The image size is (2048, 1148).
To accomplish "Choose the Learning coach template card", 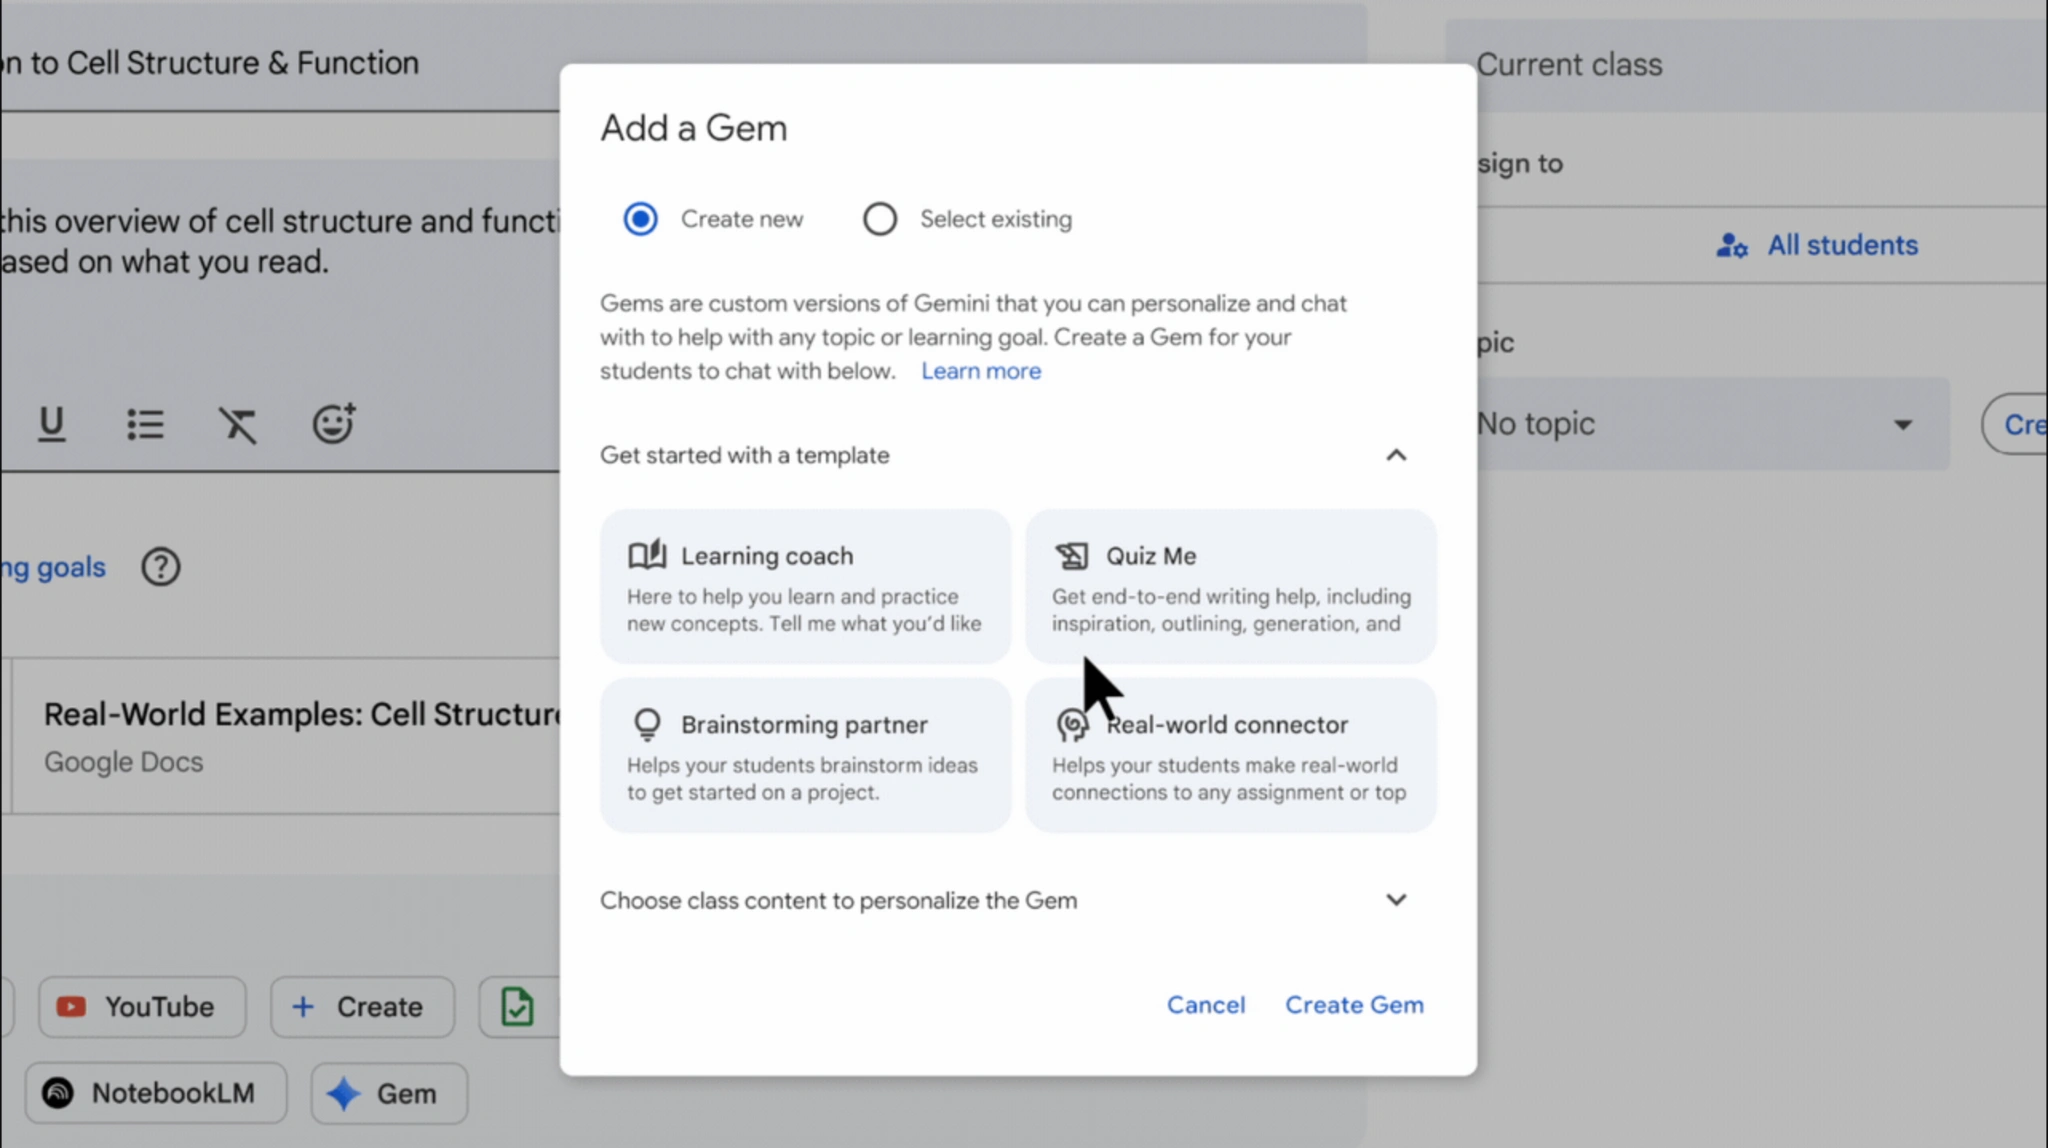I will pos(805,587).
